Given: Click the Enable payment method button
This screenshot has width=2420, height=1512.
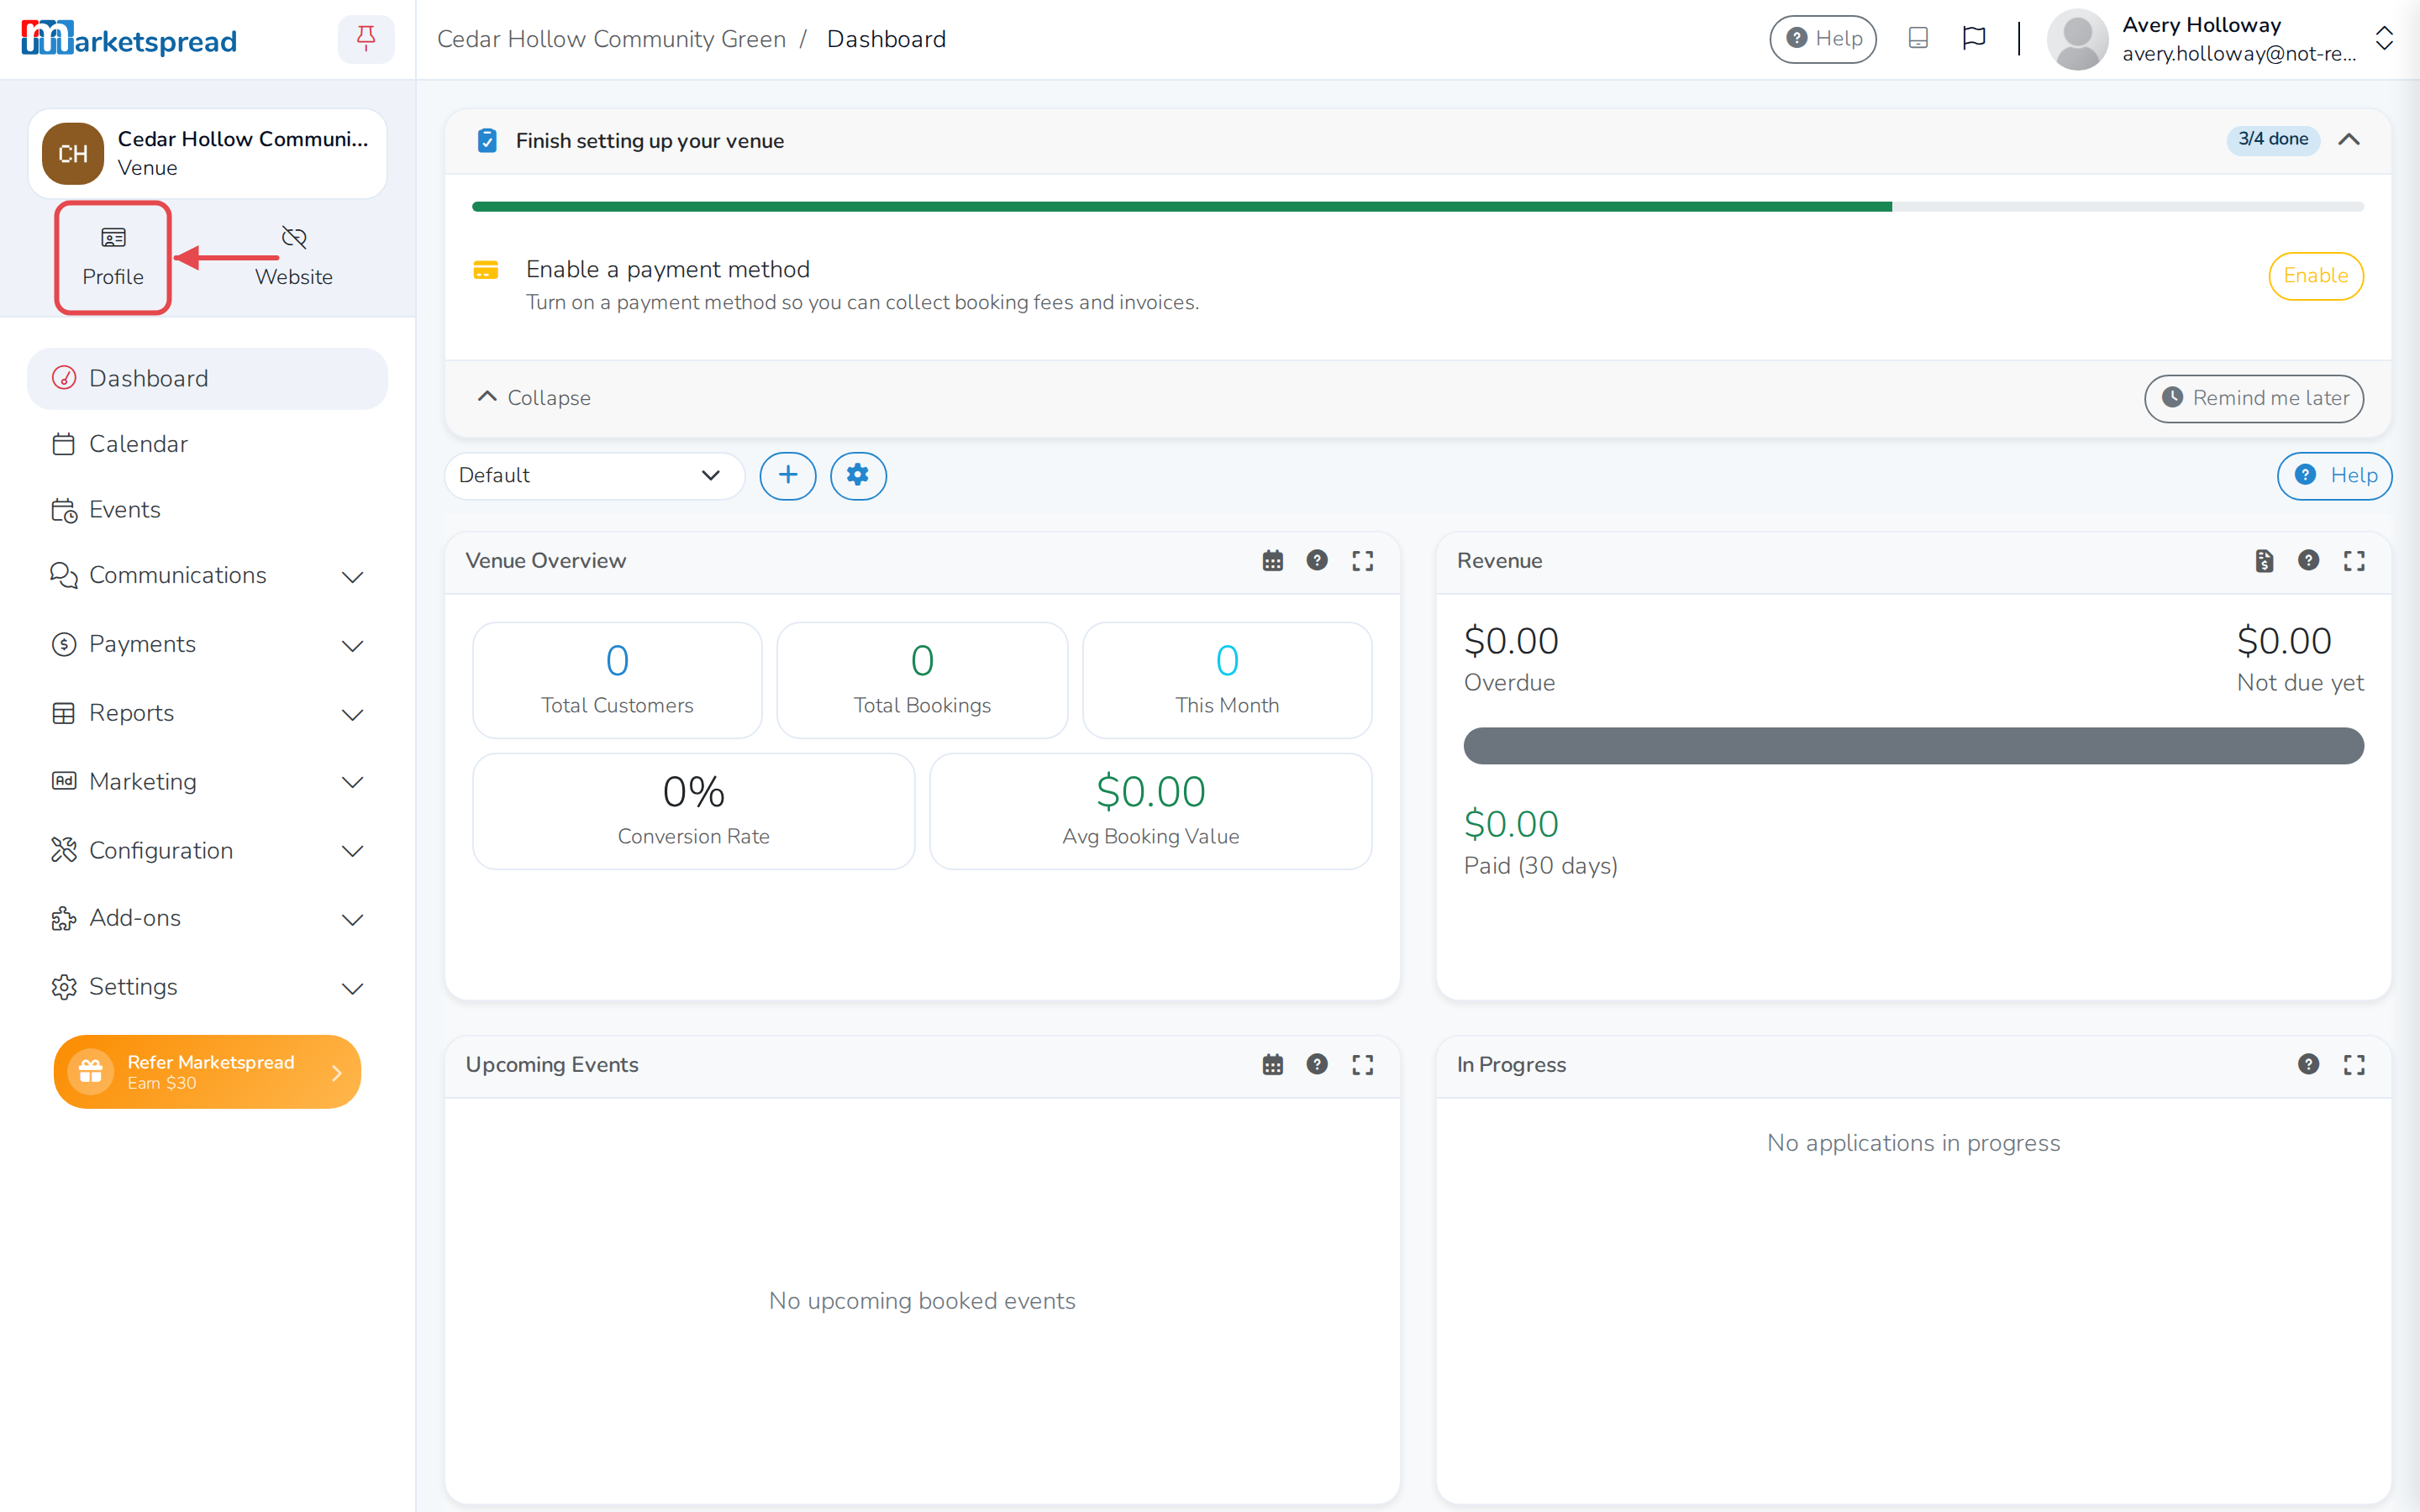Looking at the screenshot, I should (x=2315, y=276).
